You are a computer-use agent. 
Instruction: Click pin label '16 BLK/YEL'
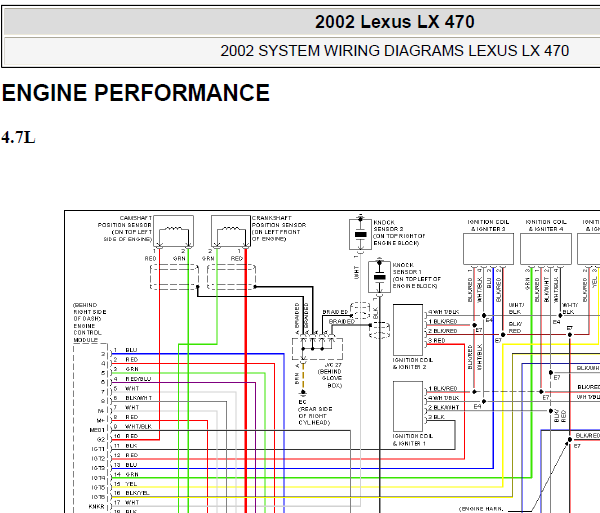tap(132, 493)
